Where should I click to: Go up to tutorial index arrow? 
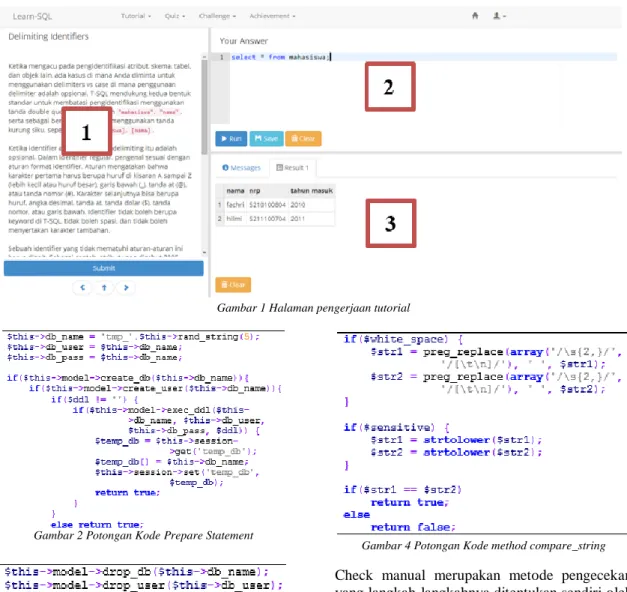coord(104,288)
